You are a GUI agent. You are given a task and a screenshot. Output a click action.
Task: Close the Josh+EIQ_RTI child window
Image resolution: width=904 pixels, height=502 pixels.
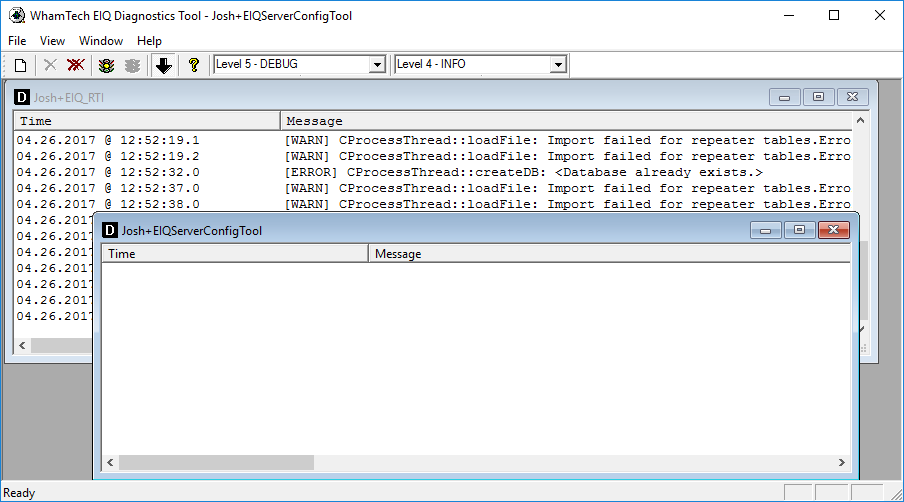[852, 97]
